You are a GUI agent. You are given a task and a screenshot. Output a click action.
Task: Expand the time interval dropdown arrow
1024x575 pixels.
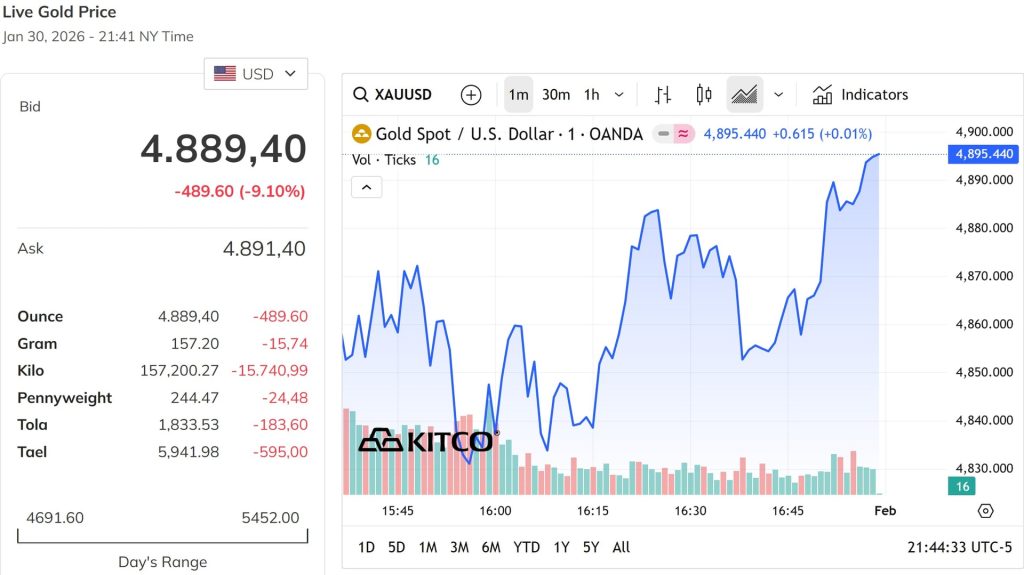click(x=619, y=95)
